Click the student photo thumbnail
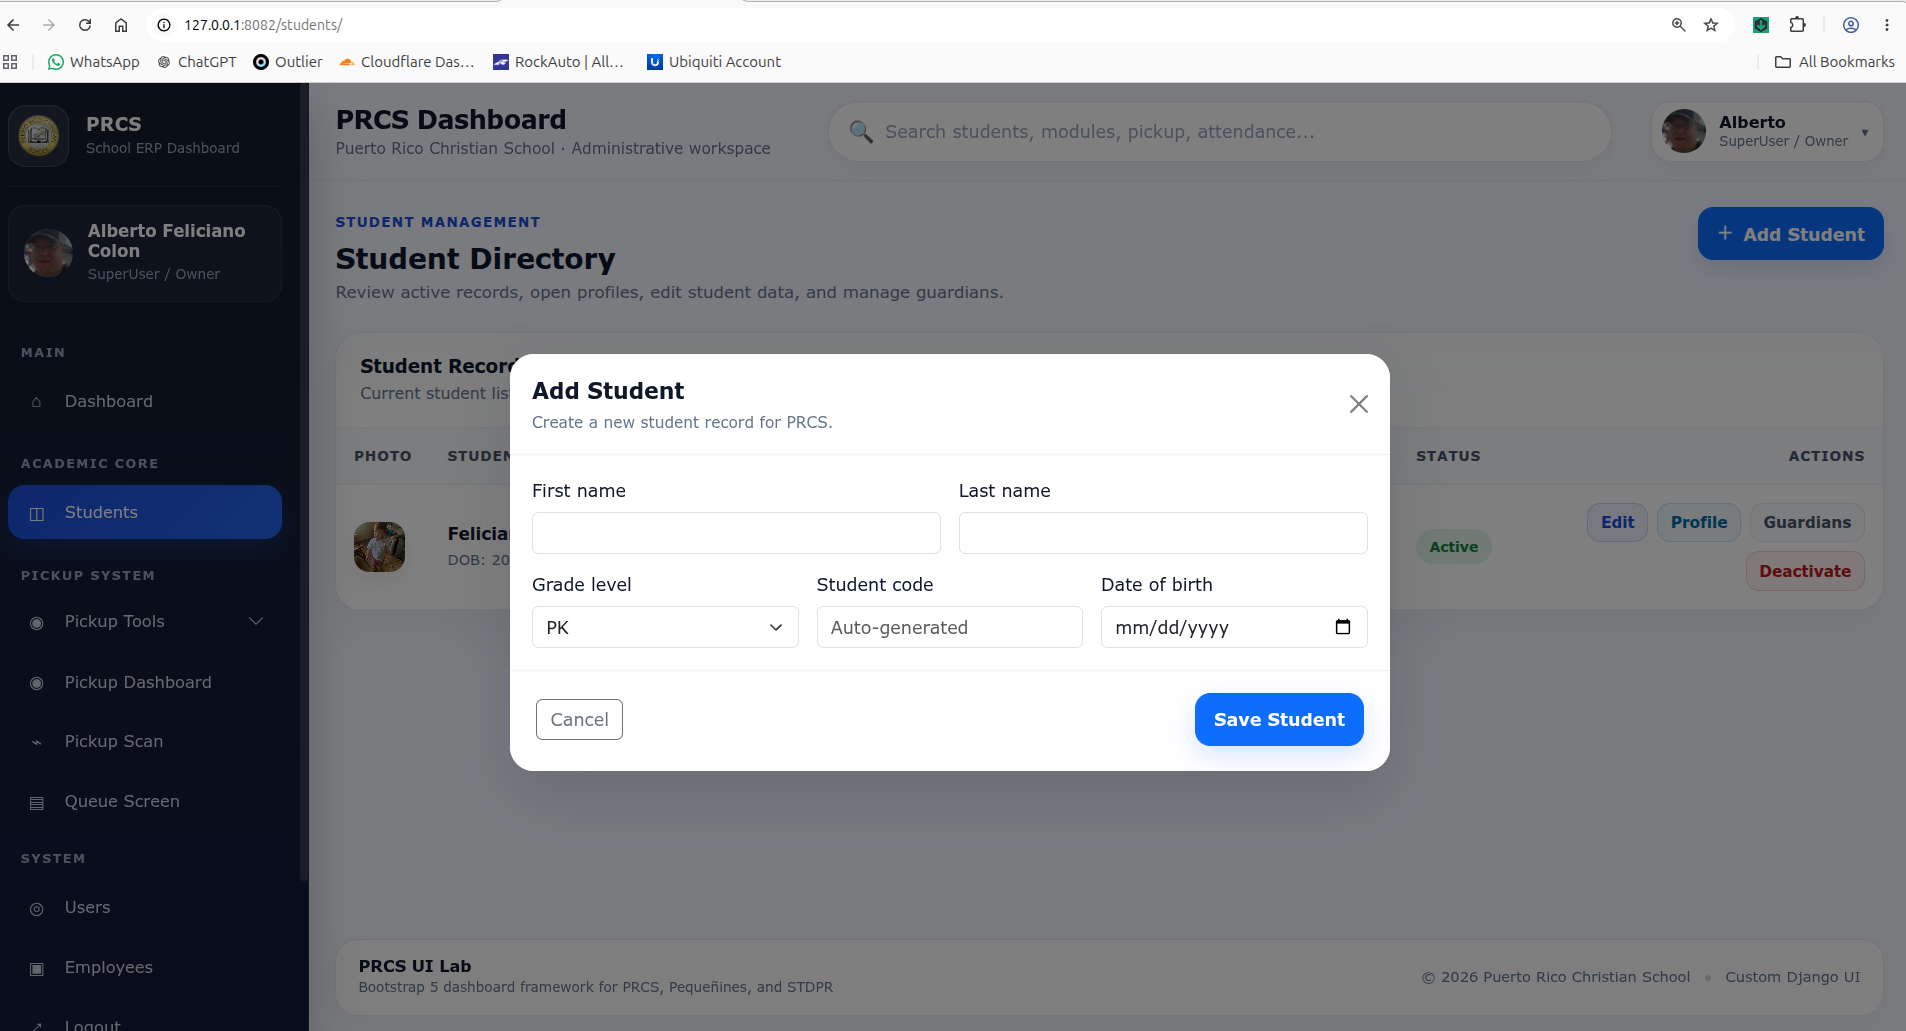 (379, 547)
